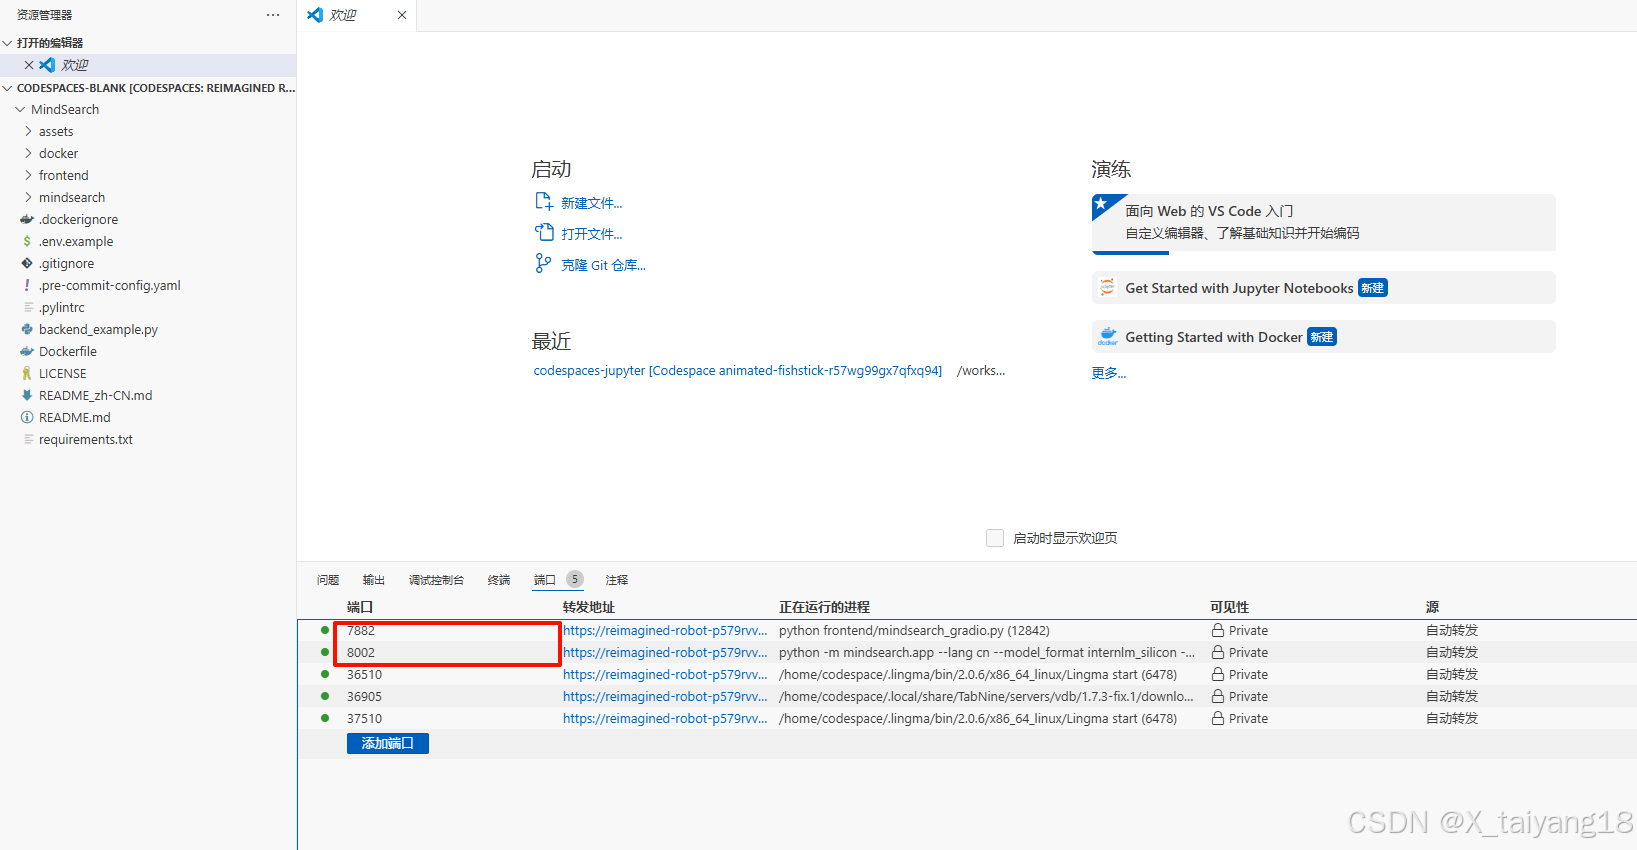Select port 37510 cell
The width and height of the screenshot is (1637, 850).
[x=364, y=719]
